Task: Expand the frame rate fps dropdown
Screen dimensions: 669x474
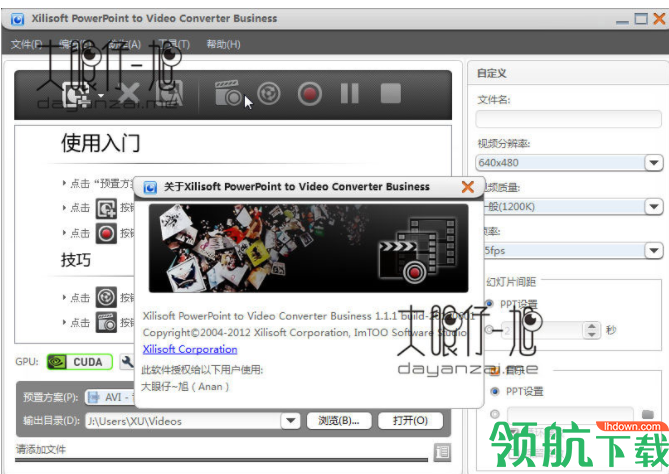Action: (654, 251)
